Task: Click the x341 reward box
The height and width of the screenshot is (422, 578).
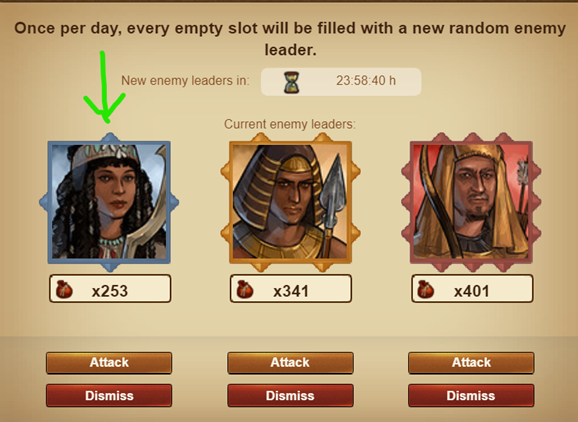Action: 291,289
